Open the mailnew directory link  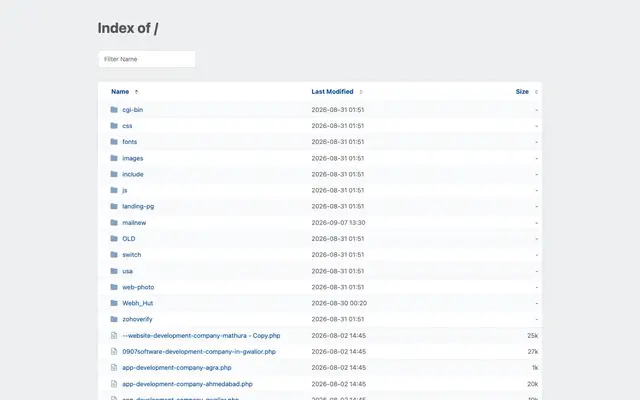click(x=134, y=222)
